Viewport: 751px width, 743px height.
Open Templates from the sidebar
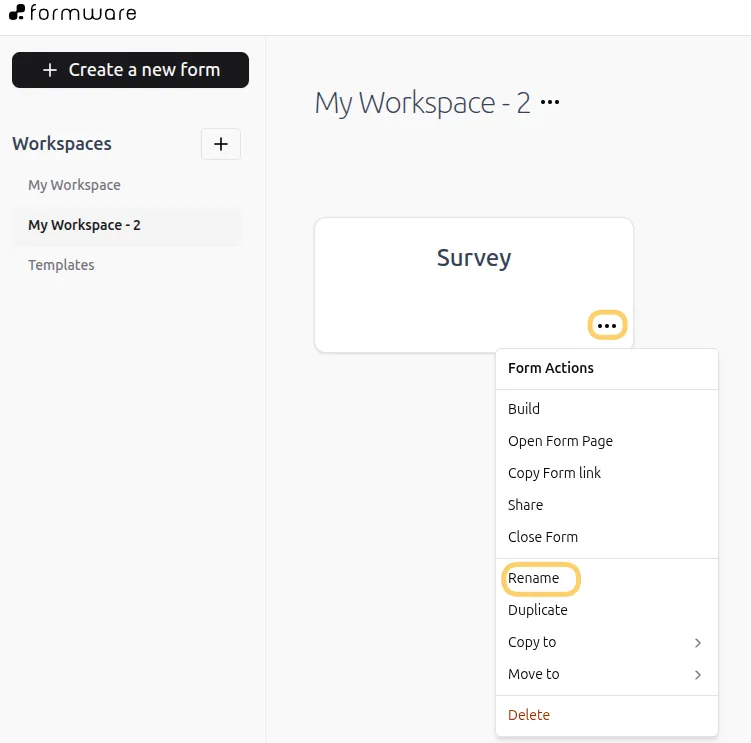click(61, 265)
